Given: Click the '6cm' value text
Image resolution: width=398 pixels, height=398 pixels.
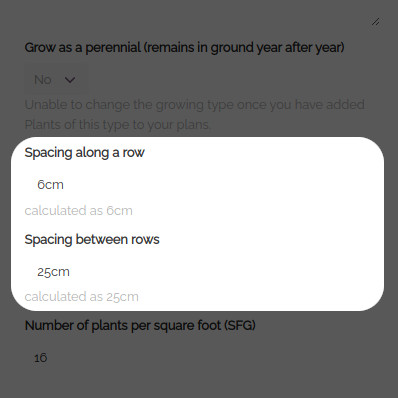Looking at the screenshot, I should tap(50, 184).
